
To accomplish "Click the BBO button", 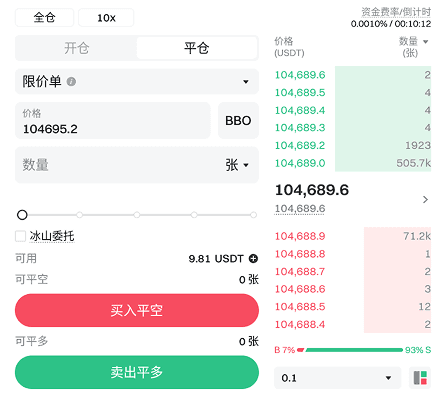I will pyautogui.click(x=238, y=121).
